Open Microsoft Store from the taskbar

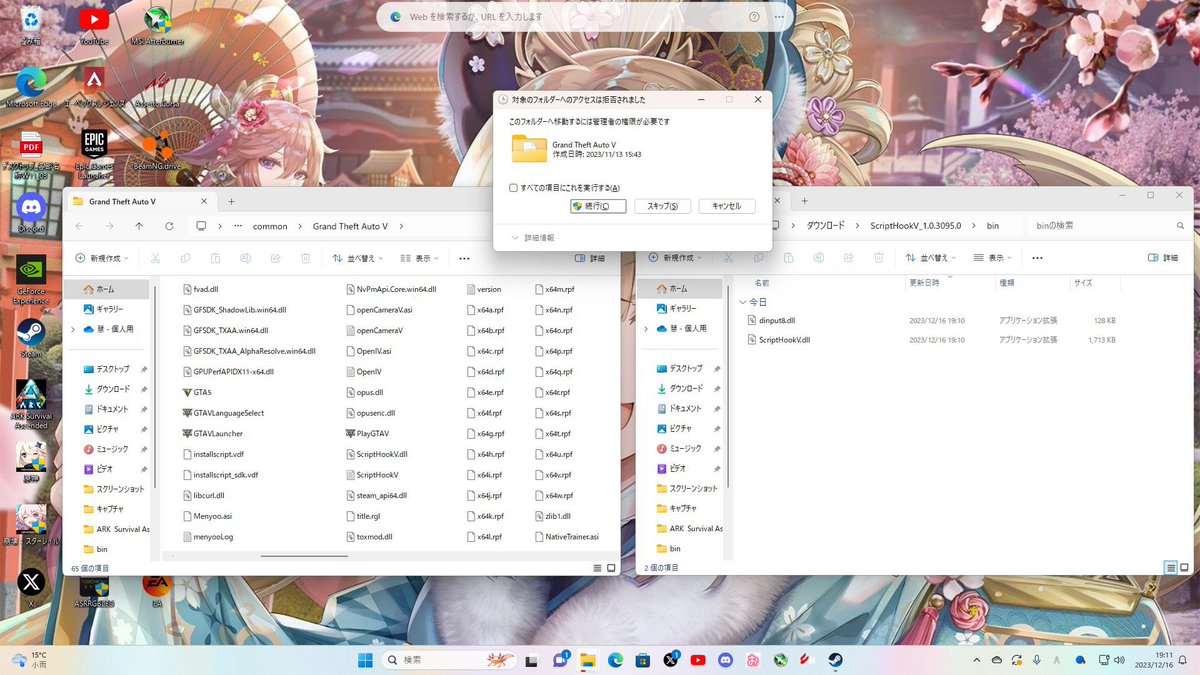[x=643, y=660]
